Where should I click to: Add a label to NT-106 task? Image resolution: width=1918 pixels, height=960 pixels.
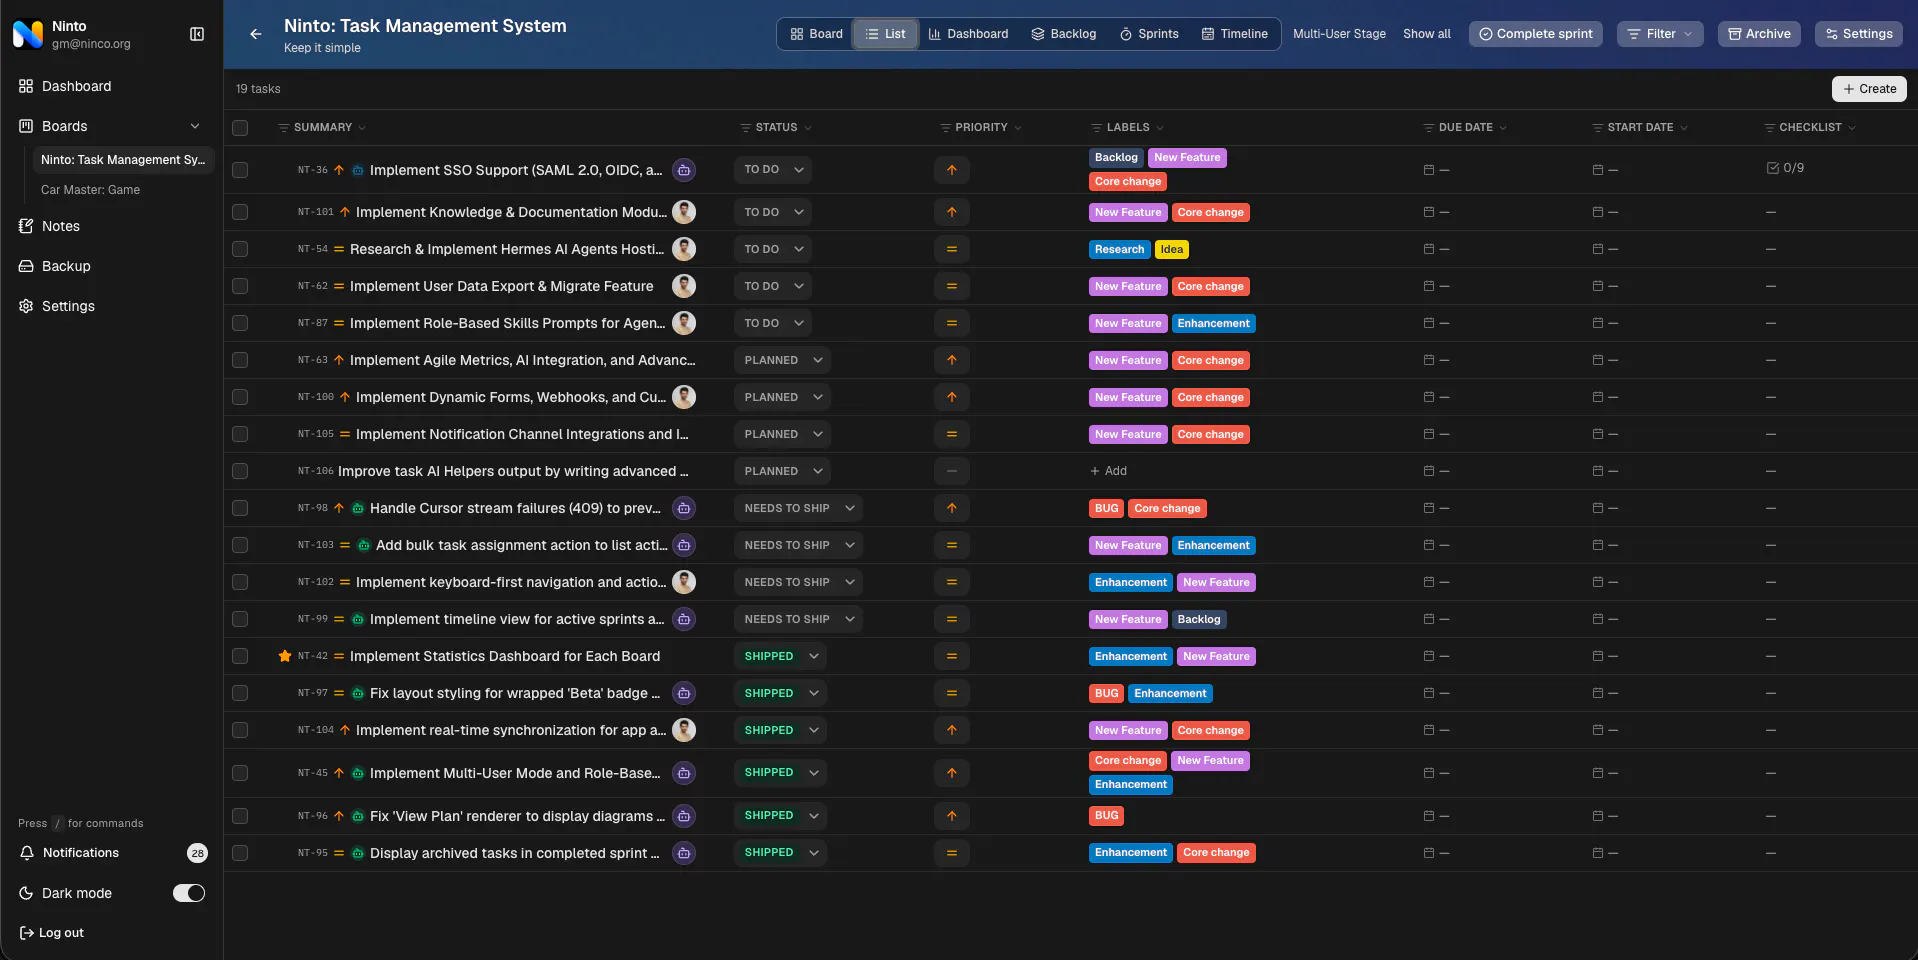click(x=1108, y=471)
